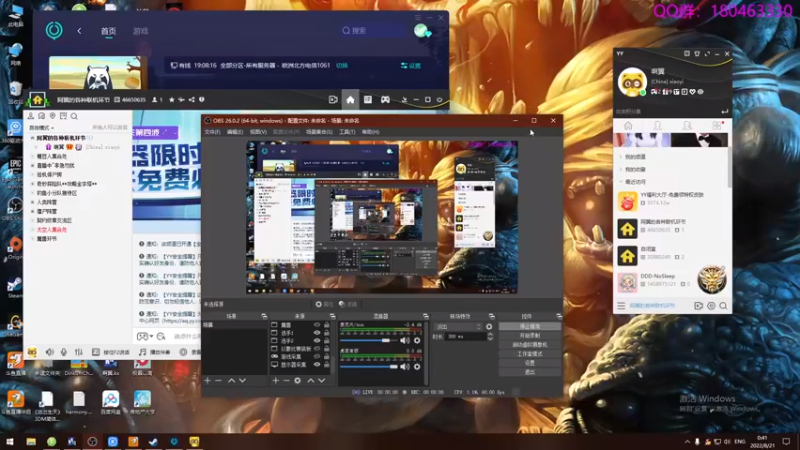
Task: Lock the display capture source
Action: [x=327, y=365]
